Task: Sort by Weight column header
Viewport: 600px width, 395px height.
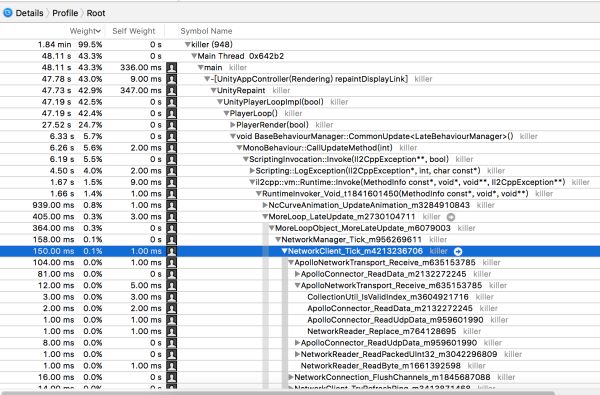Action: [x=85, y=31]
